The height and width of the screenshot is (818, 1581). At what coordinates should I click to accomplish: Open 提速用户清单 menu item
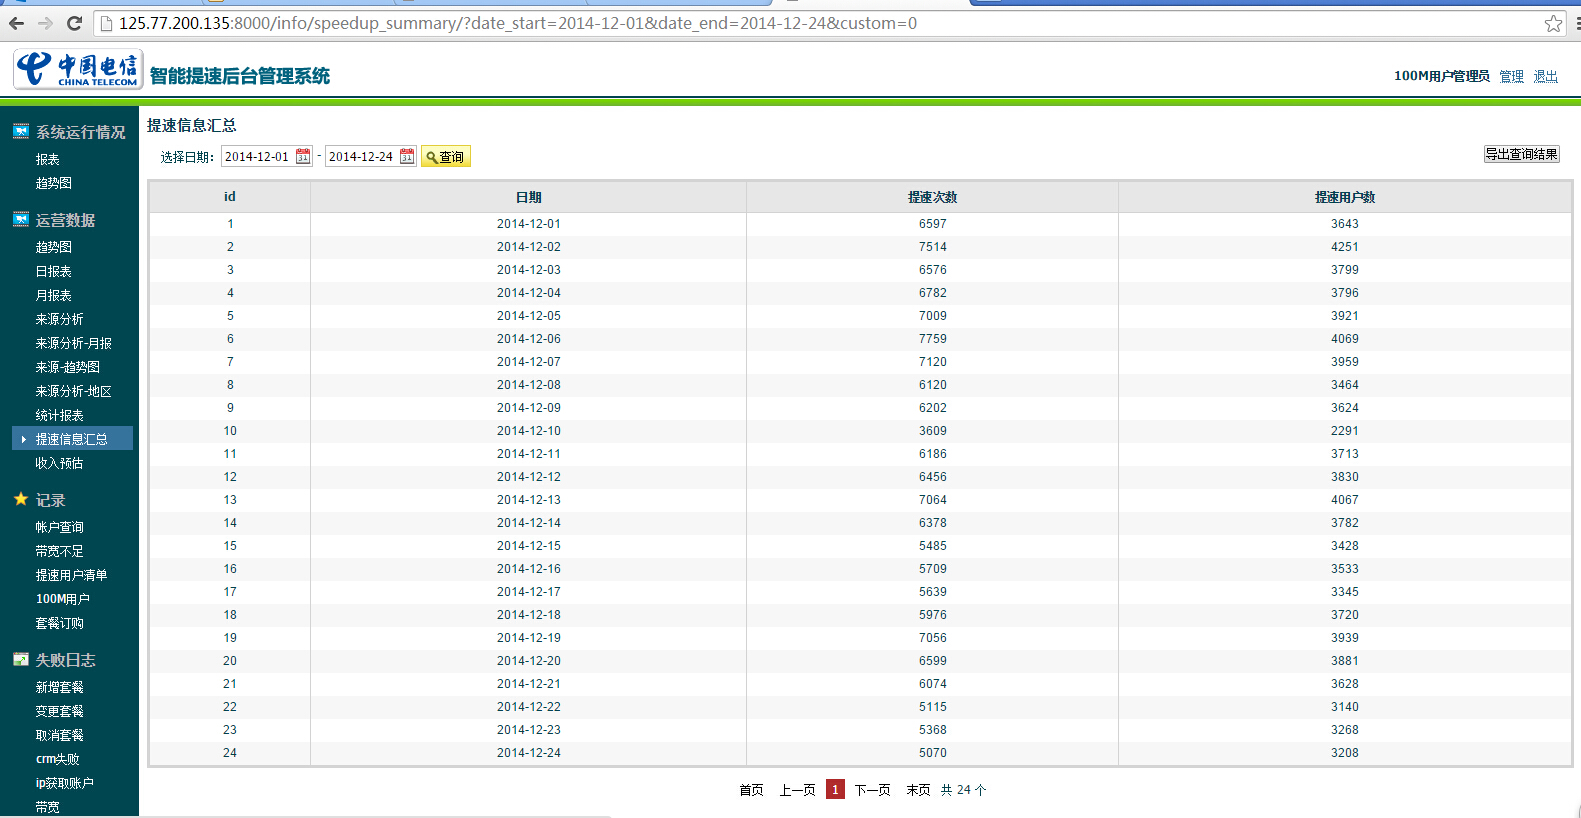click(x=71, y=575)
